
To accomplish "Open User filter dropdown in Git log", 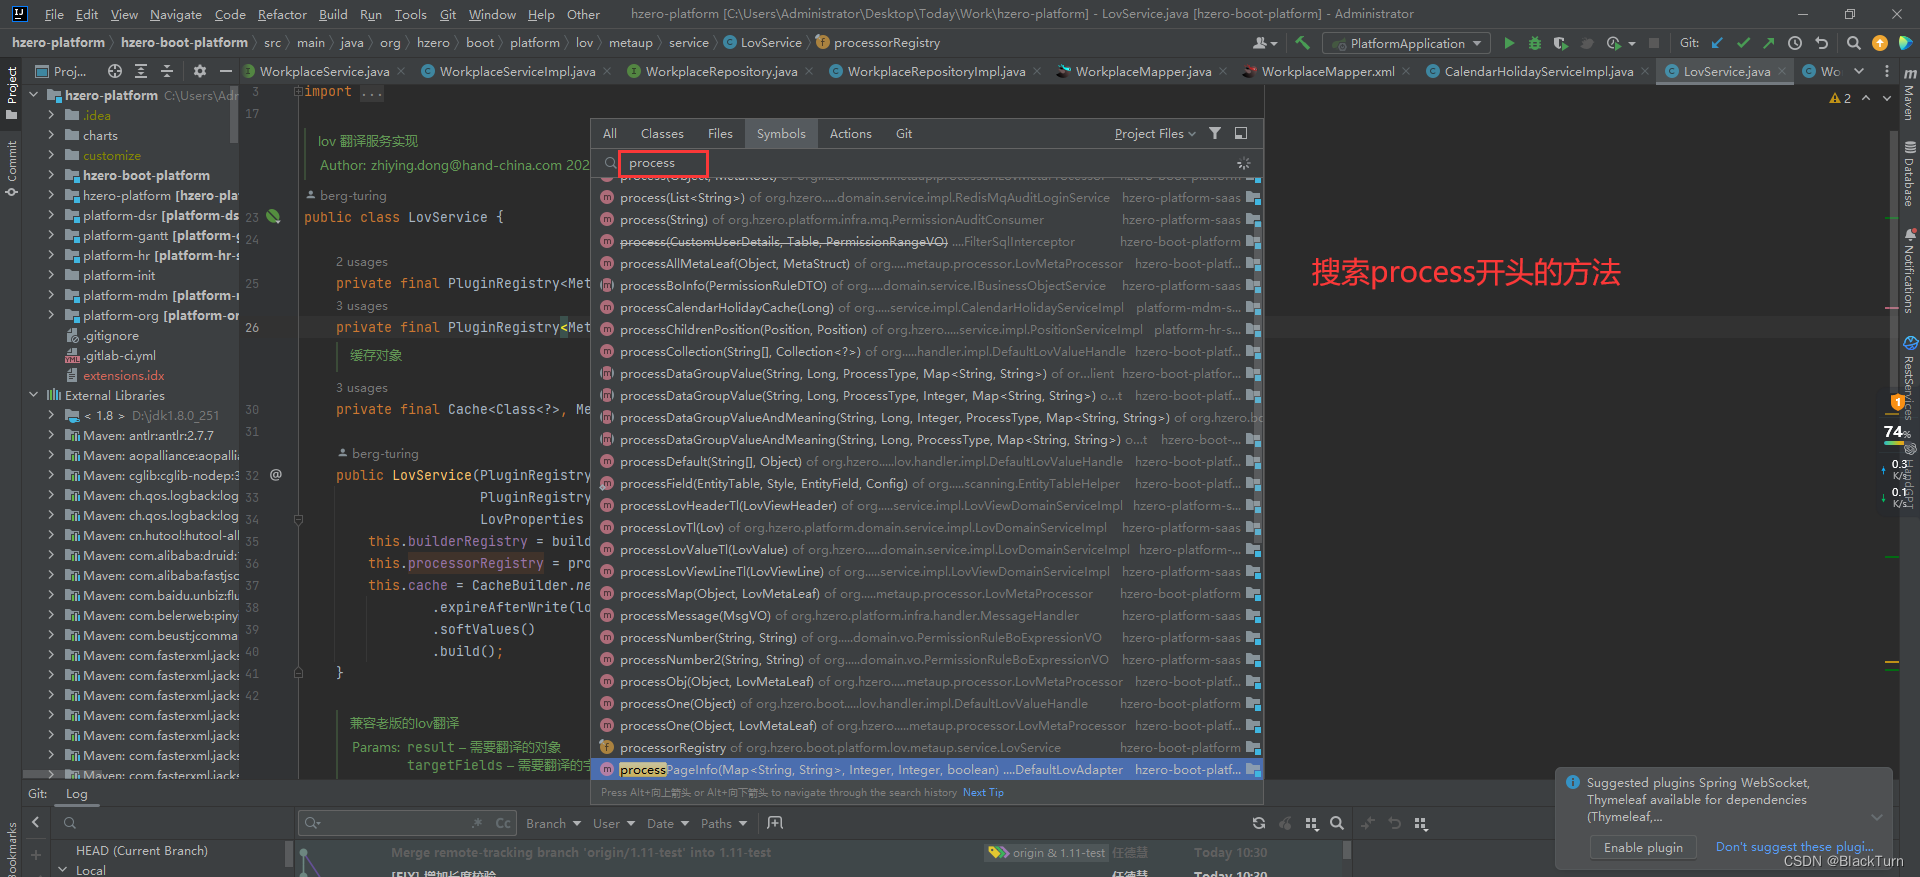I will (x=613, y=823).
